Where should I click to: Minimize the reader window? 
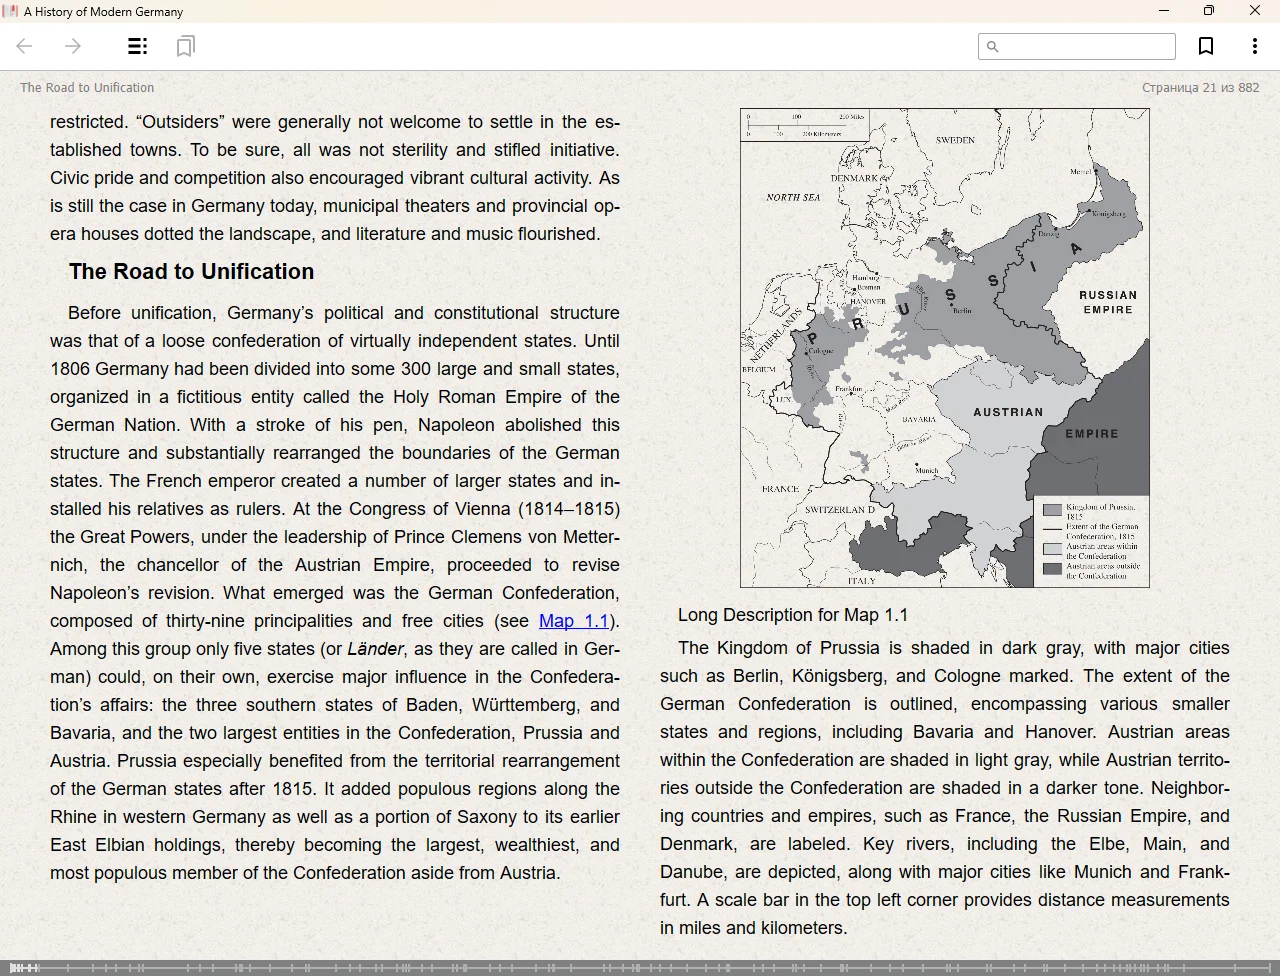[1164, 11]
